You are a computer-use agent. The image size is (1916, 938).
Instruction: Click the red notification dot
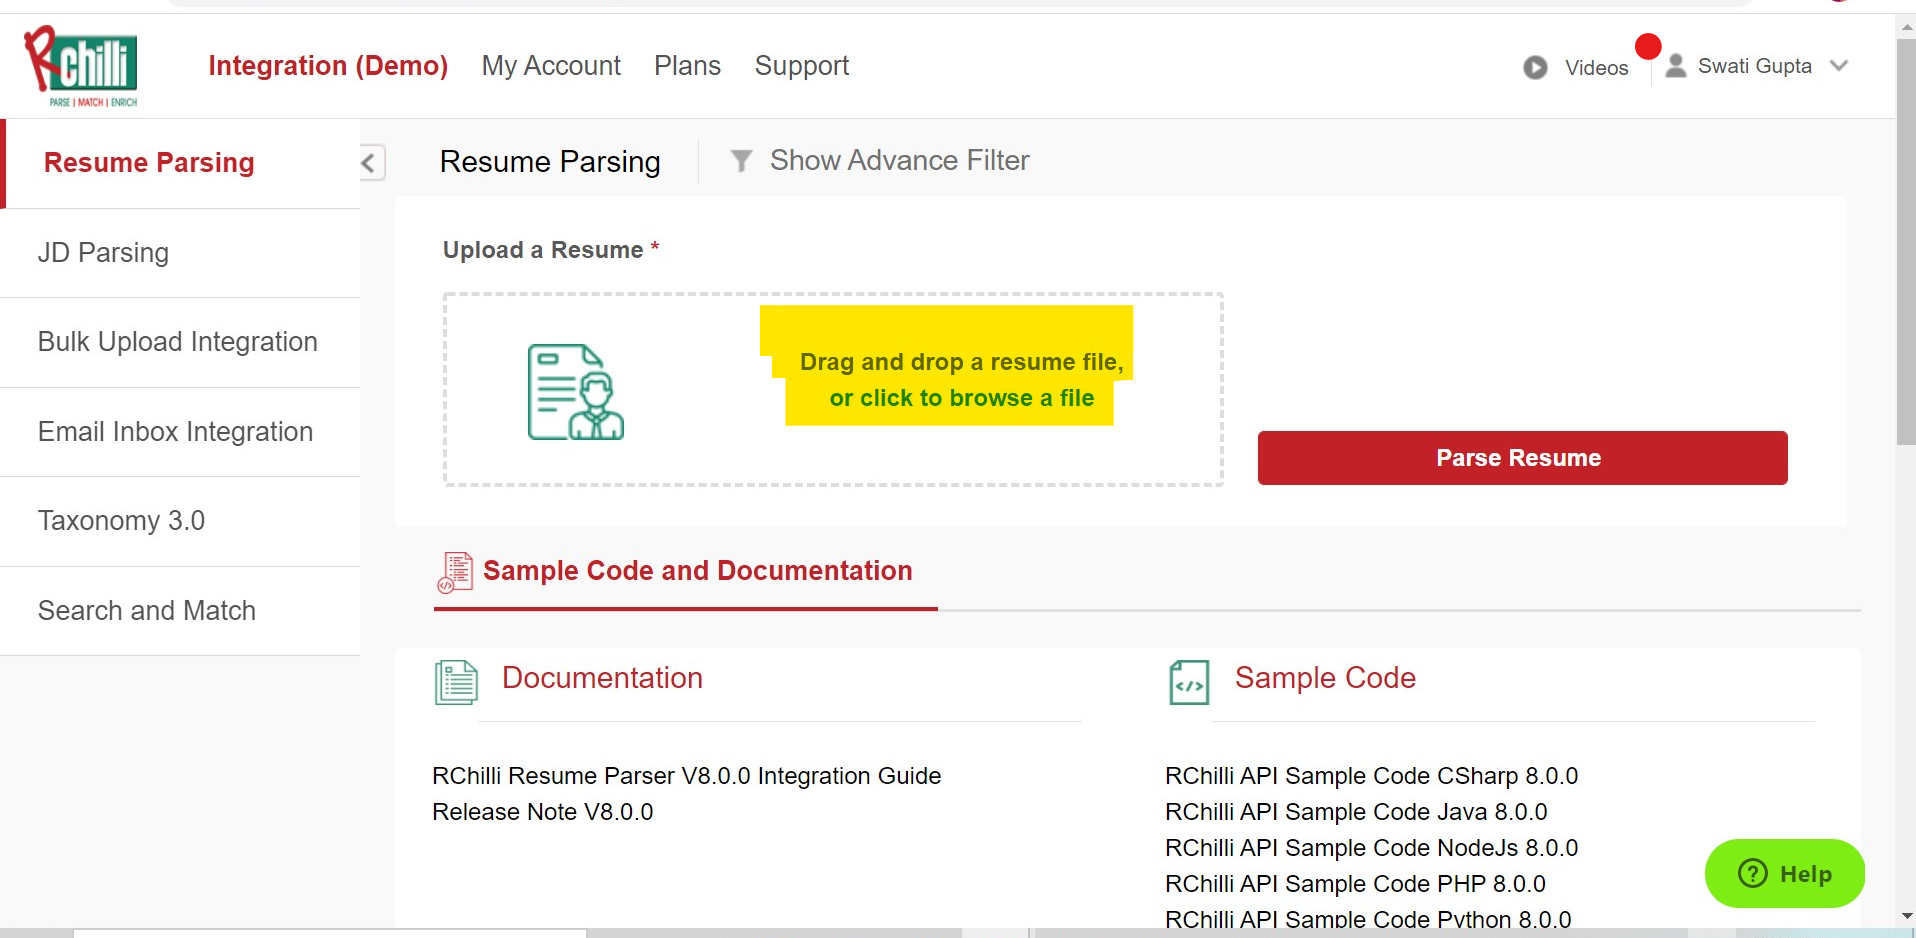1648,46
